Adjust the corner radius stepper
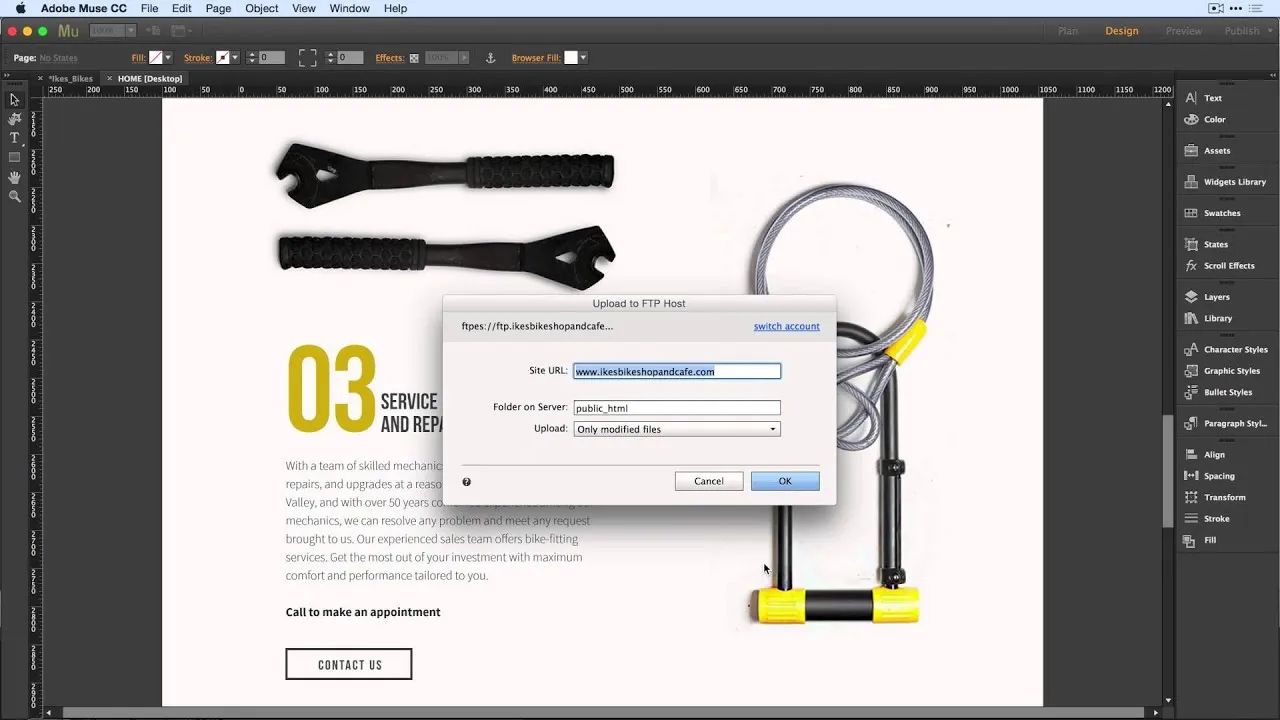 [x=330, y=58]
